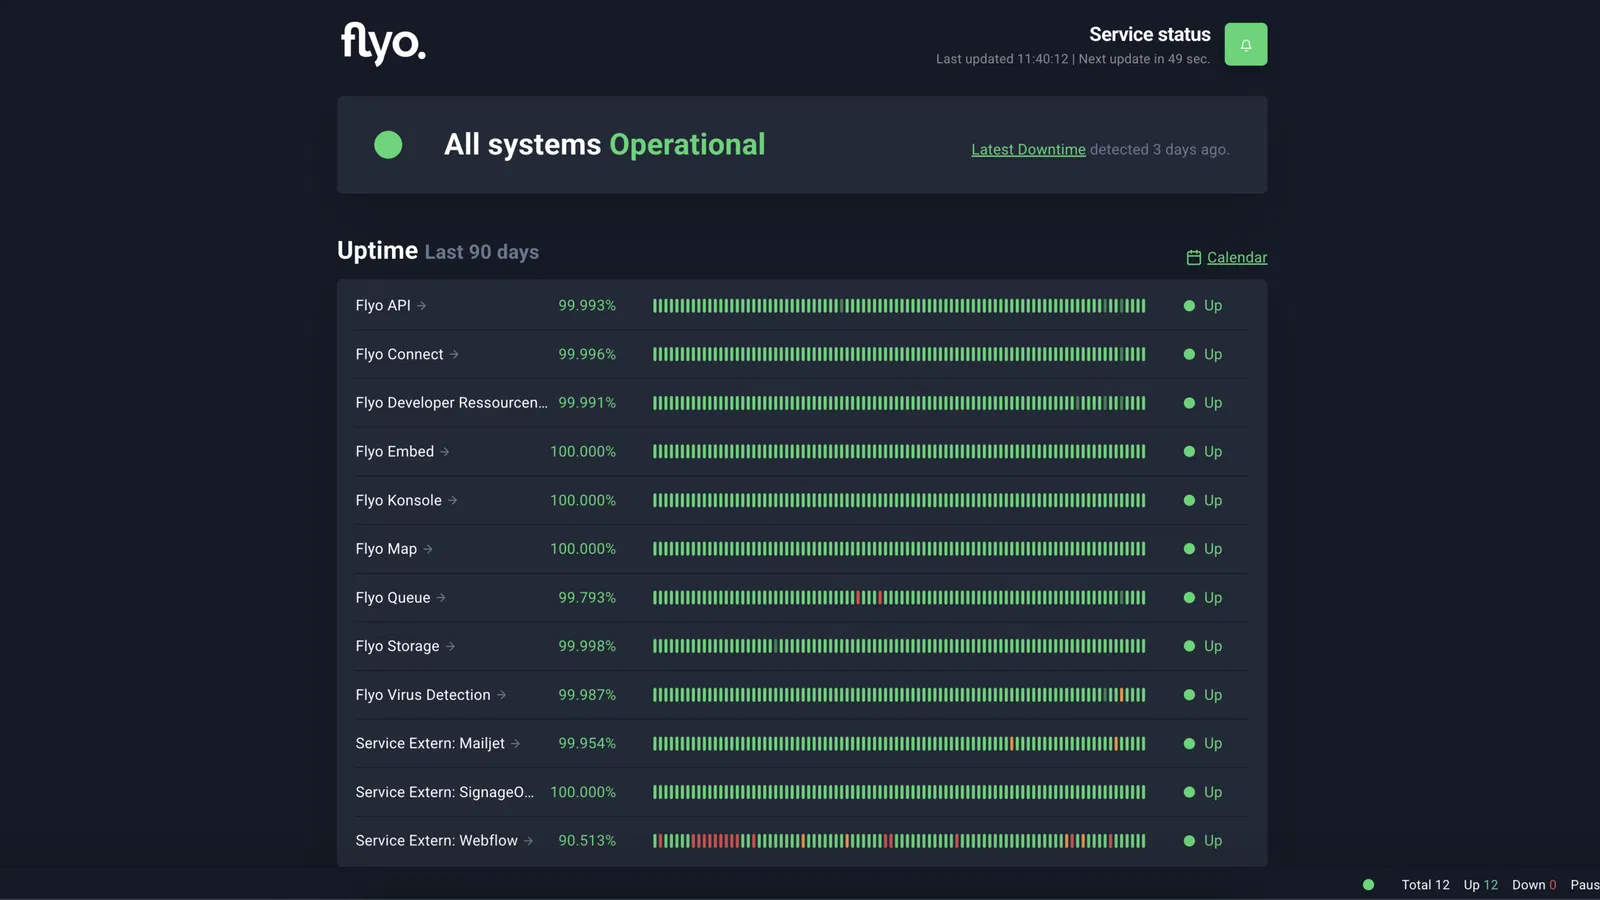The image size is (1600, 900).
Task: Open Flyo Embed monitor details arrow
Action: (x=445, y=452)
